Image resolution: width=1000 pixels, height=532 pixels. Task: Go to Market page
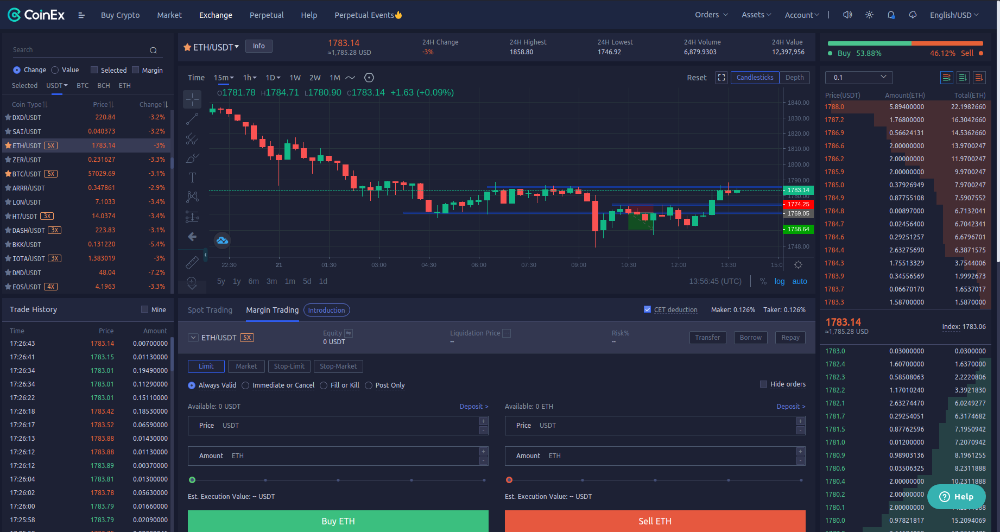[x=169, y=15]
